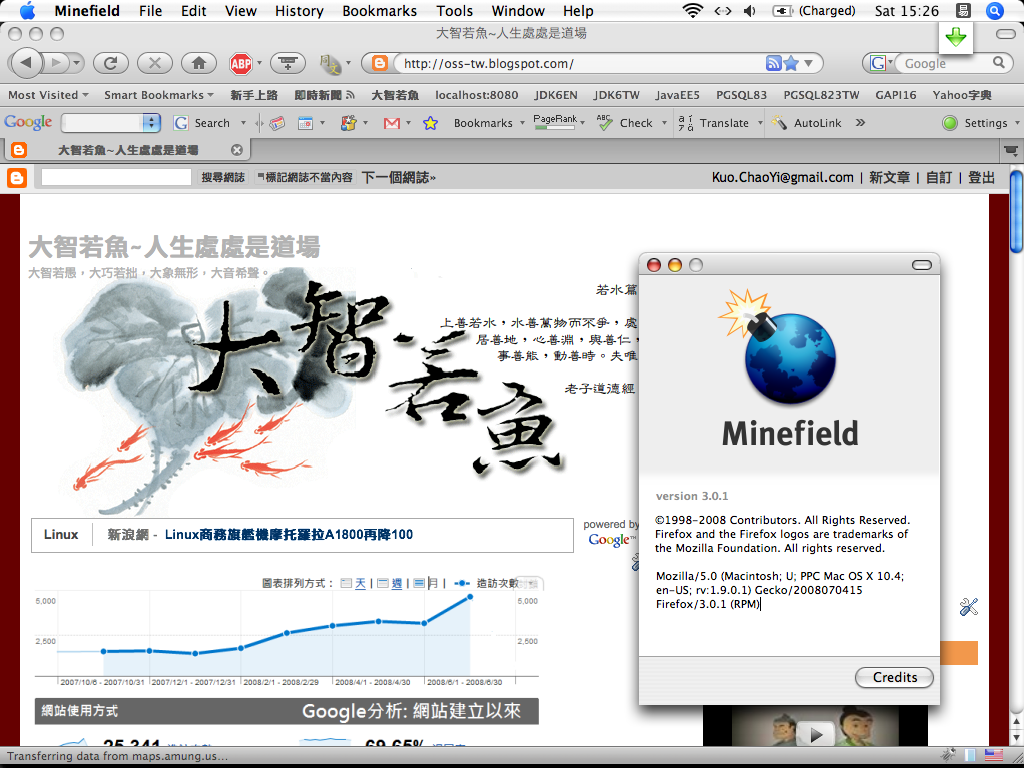
Task: Expand the Google Toolbar Bookmarks dropdown
Action: [x=522, y=123]
